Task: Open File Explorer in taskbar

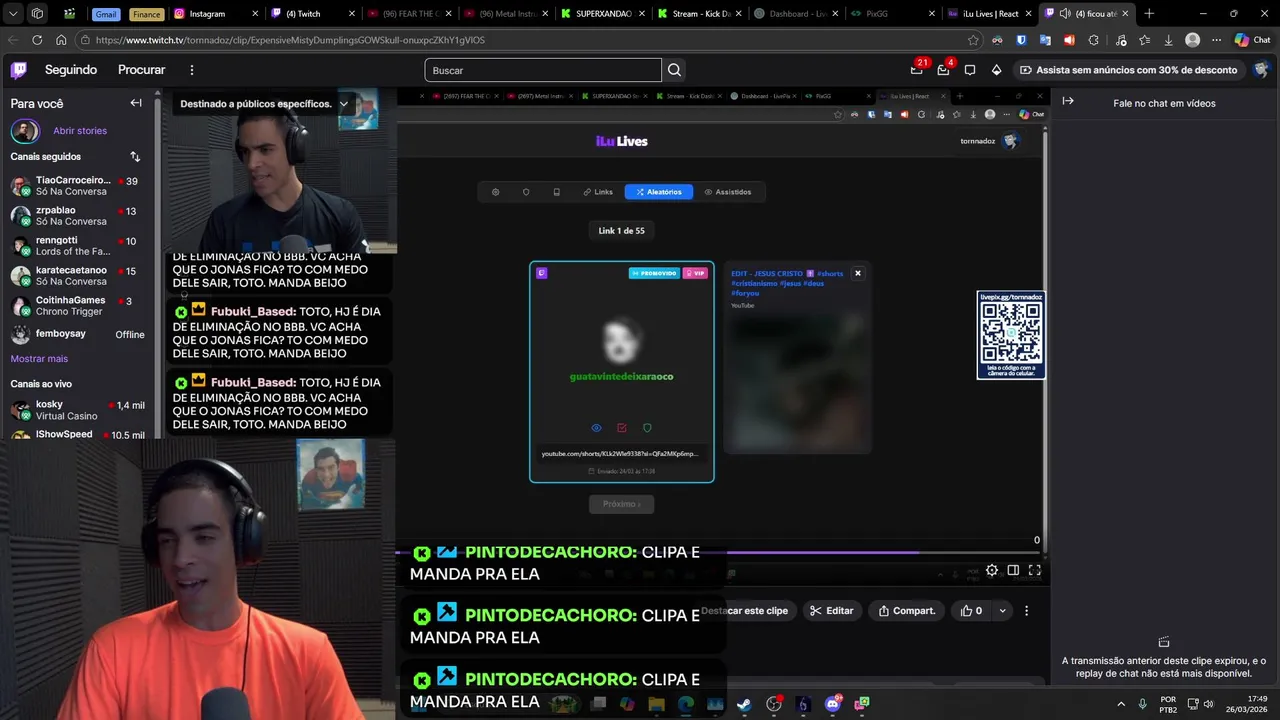Action: click(x=656, y=704)
